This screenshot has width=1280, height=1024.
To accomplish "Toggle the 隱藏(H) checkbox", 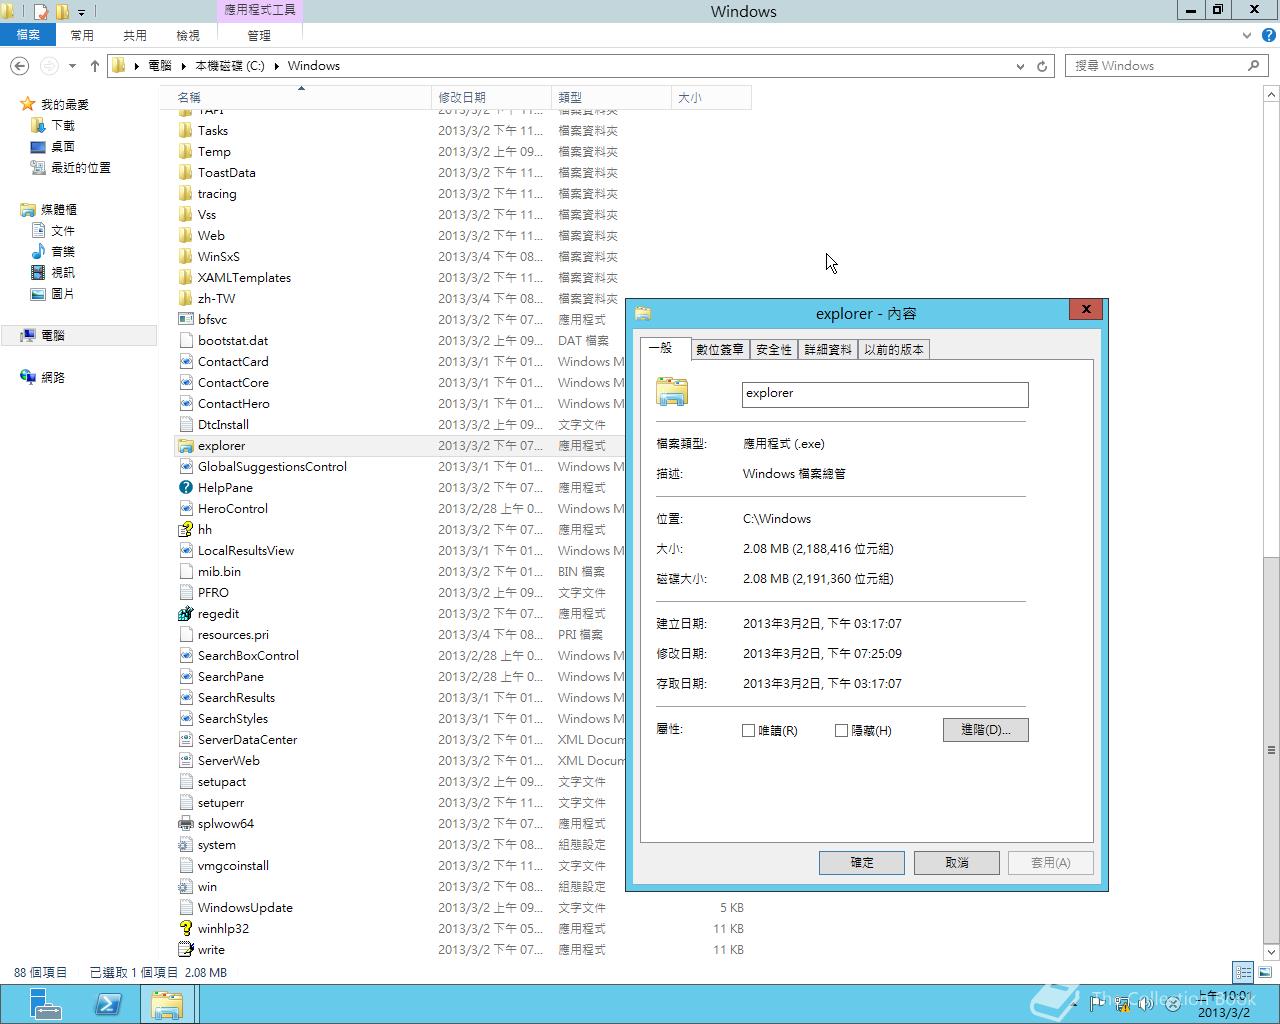I will click(x=841, y=730).
